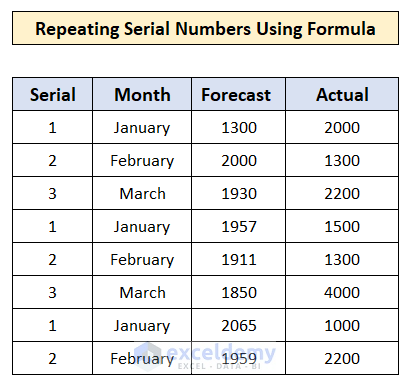Select the Forecast value 1957
This screenshot has width=410, height=388.
(238, 226)
